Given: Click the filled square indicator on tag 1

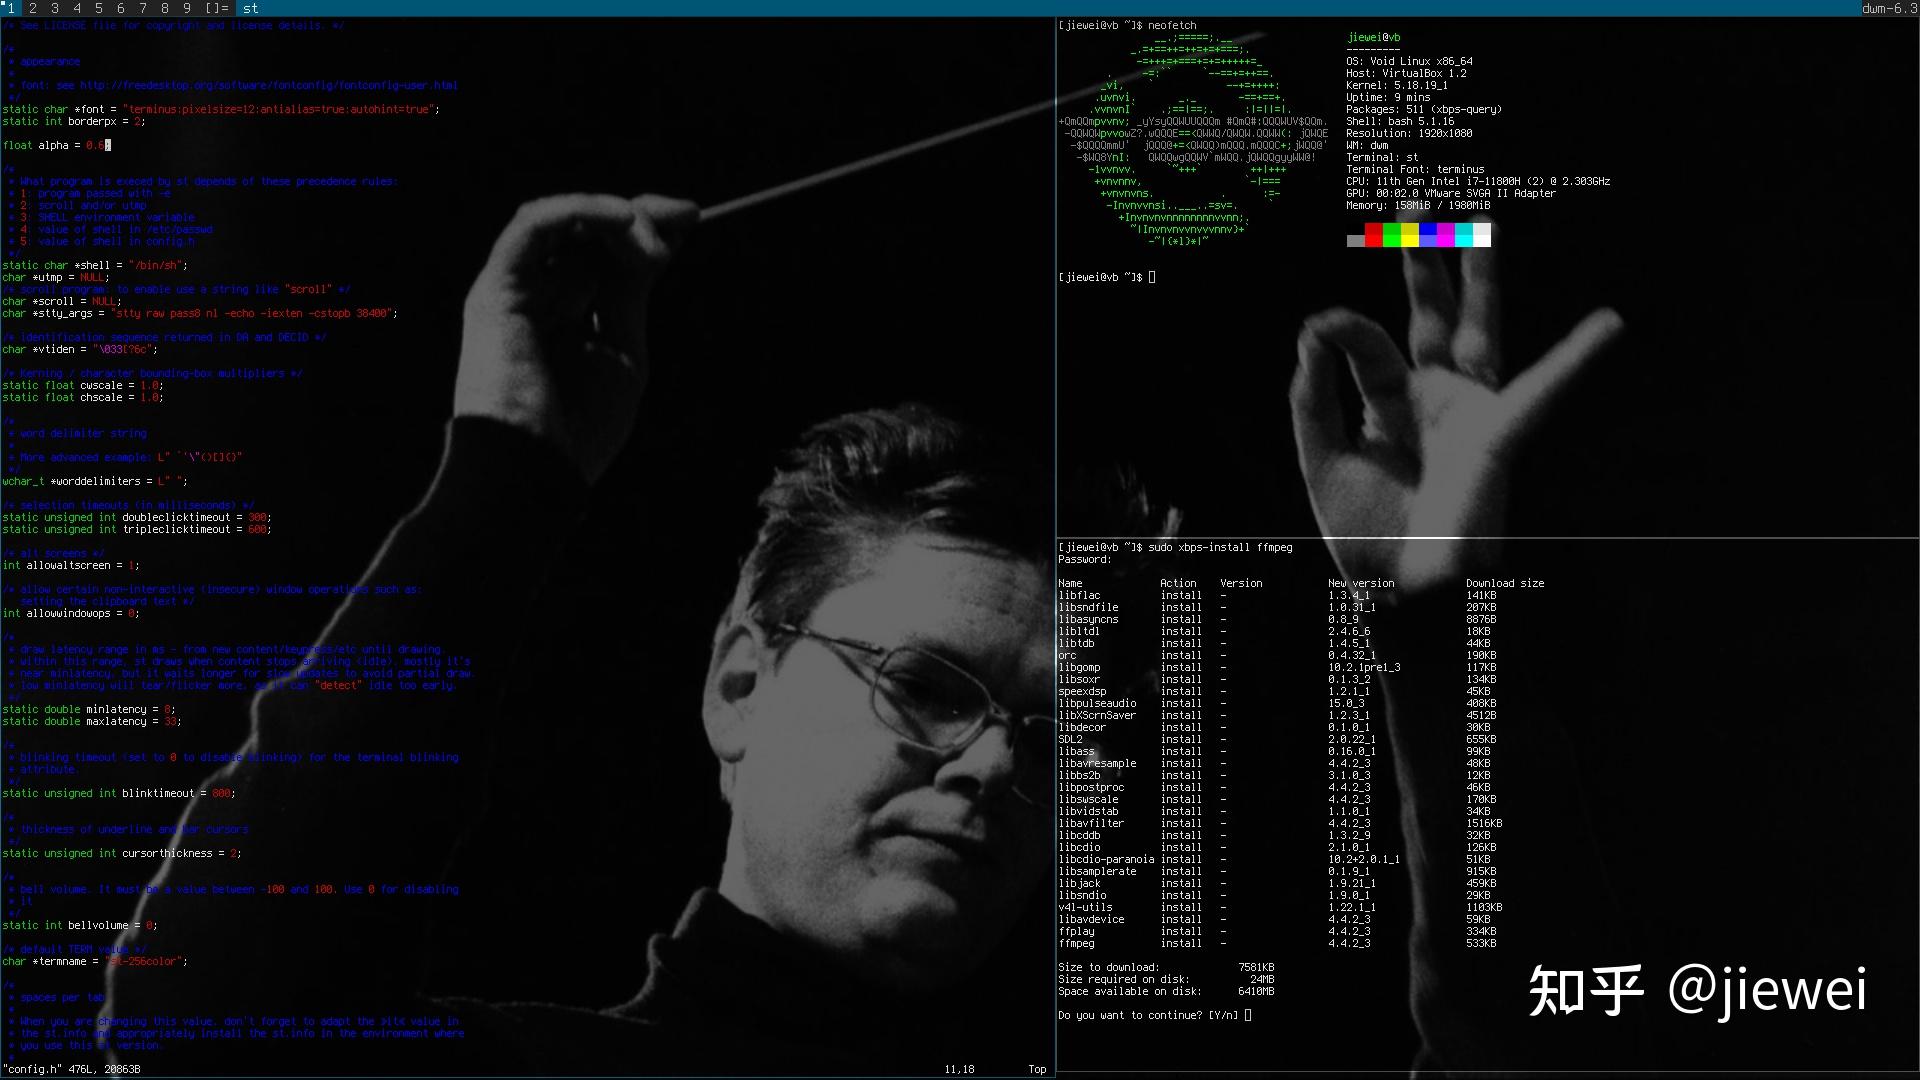Looking at the screenshot, I should click(x=3, y=3).
